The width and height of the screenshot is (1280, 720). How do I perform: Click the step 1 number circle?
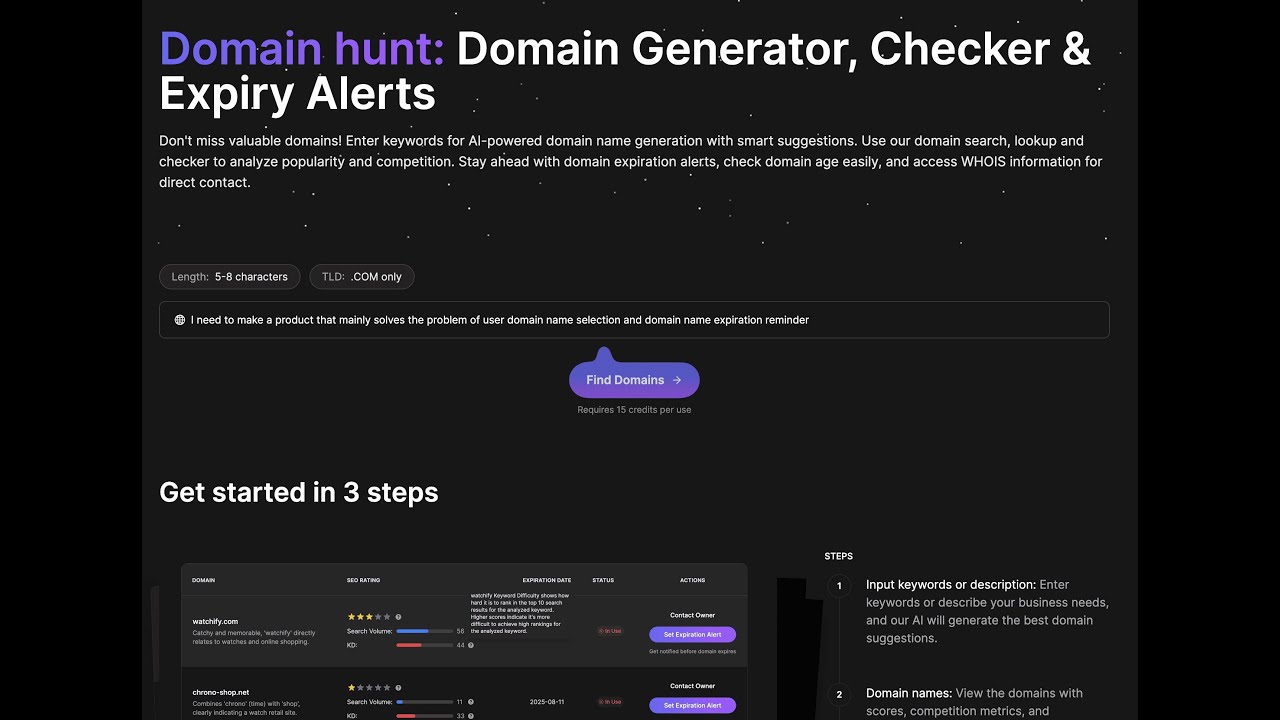click(839, 586)
